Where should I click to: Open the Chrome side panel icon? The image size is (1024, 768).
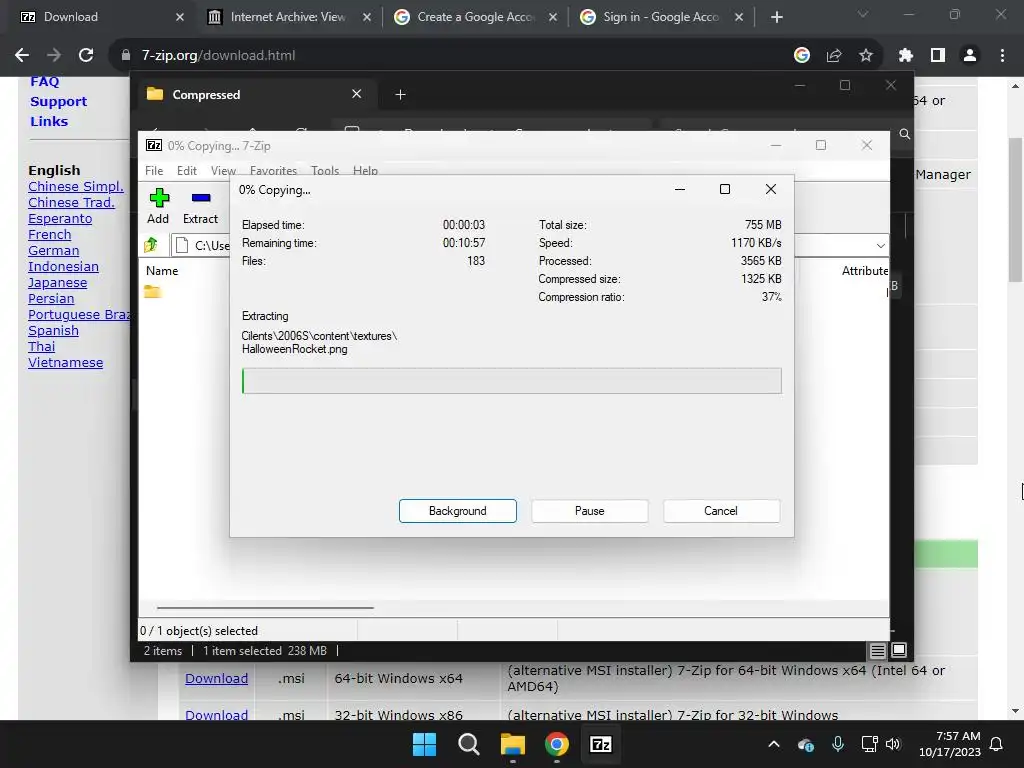coord(938,56)
